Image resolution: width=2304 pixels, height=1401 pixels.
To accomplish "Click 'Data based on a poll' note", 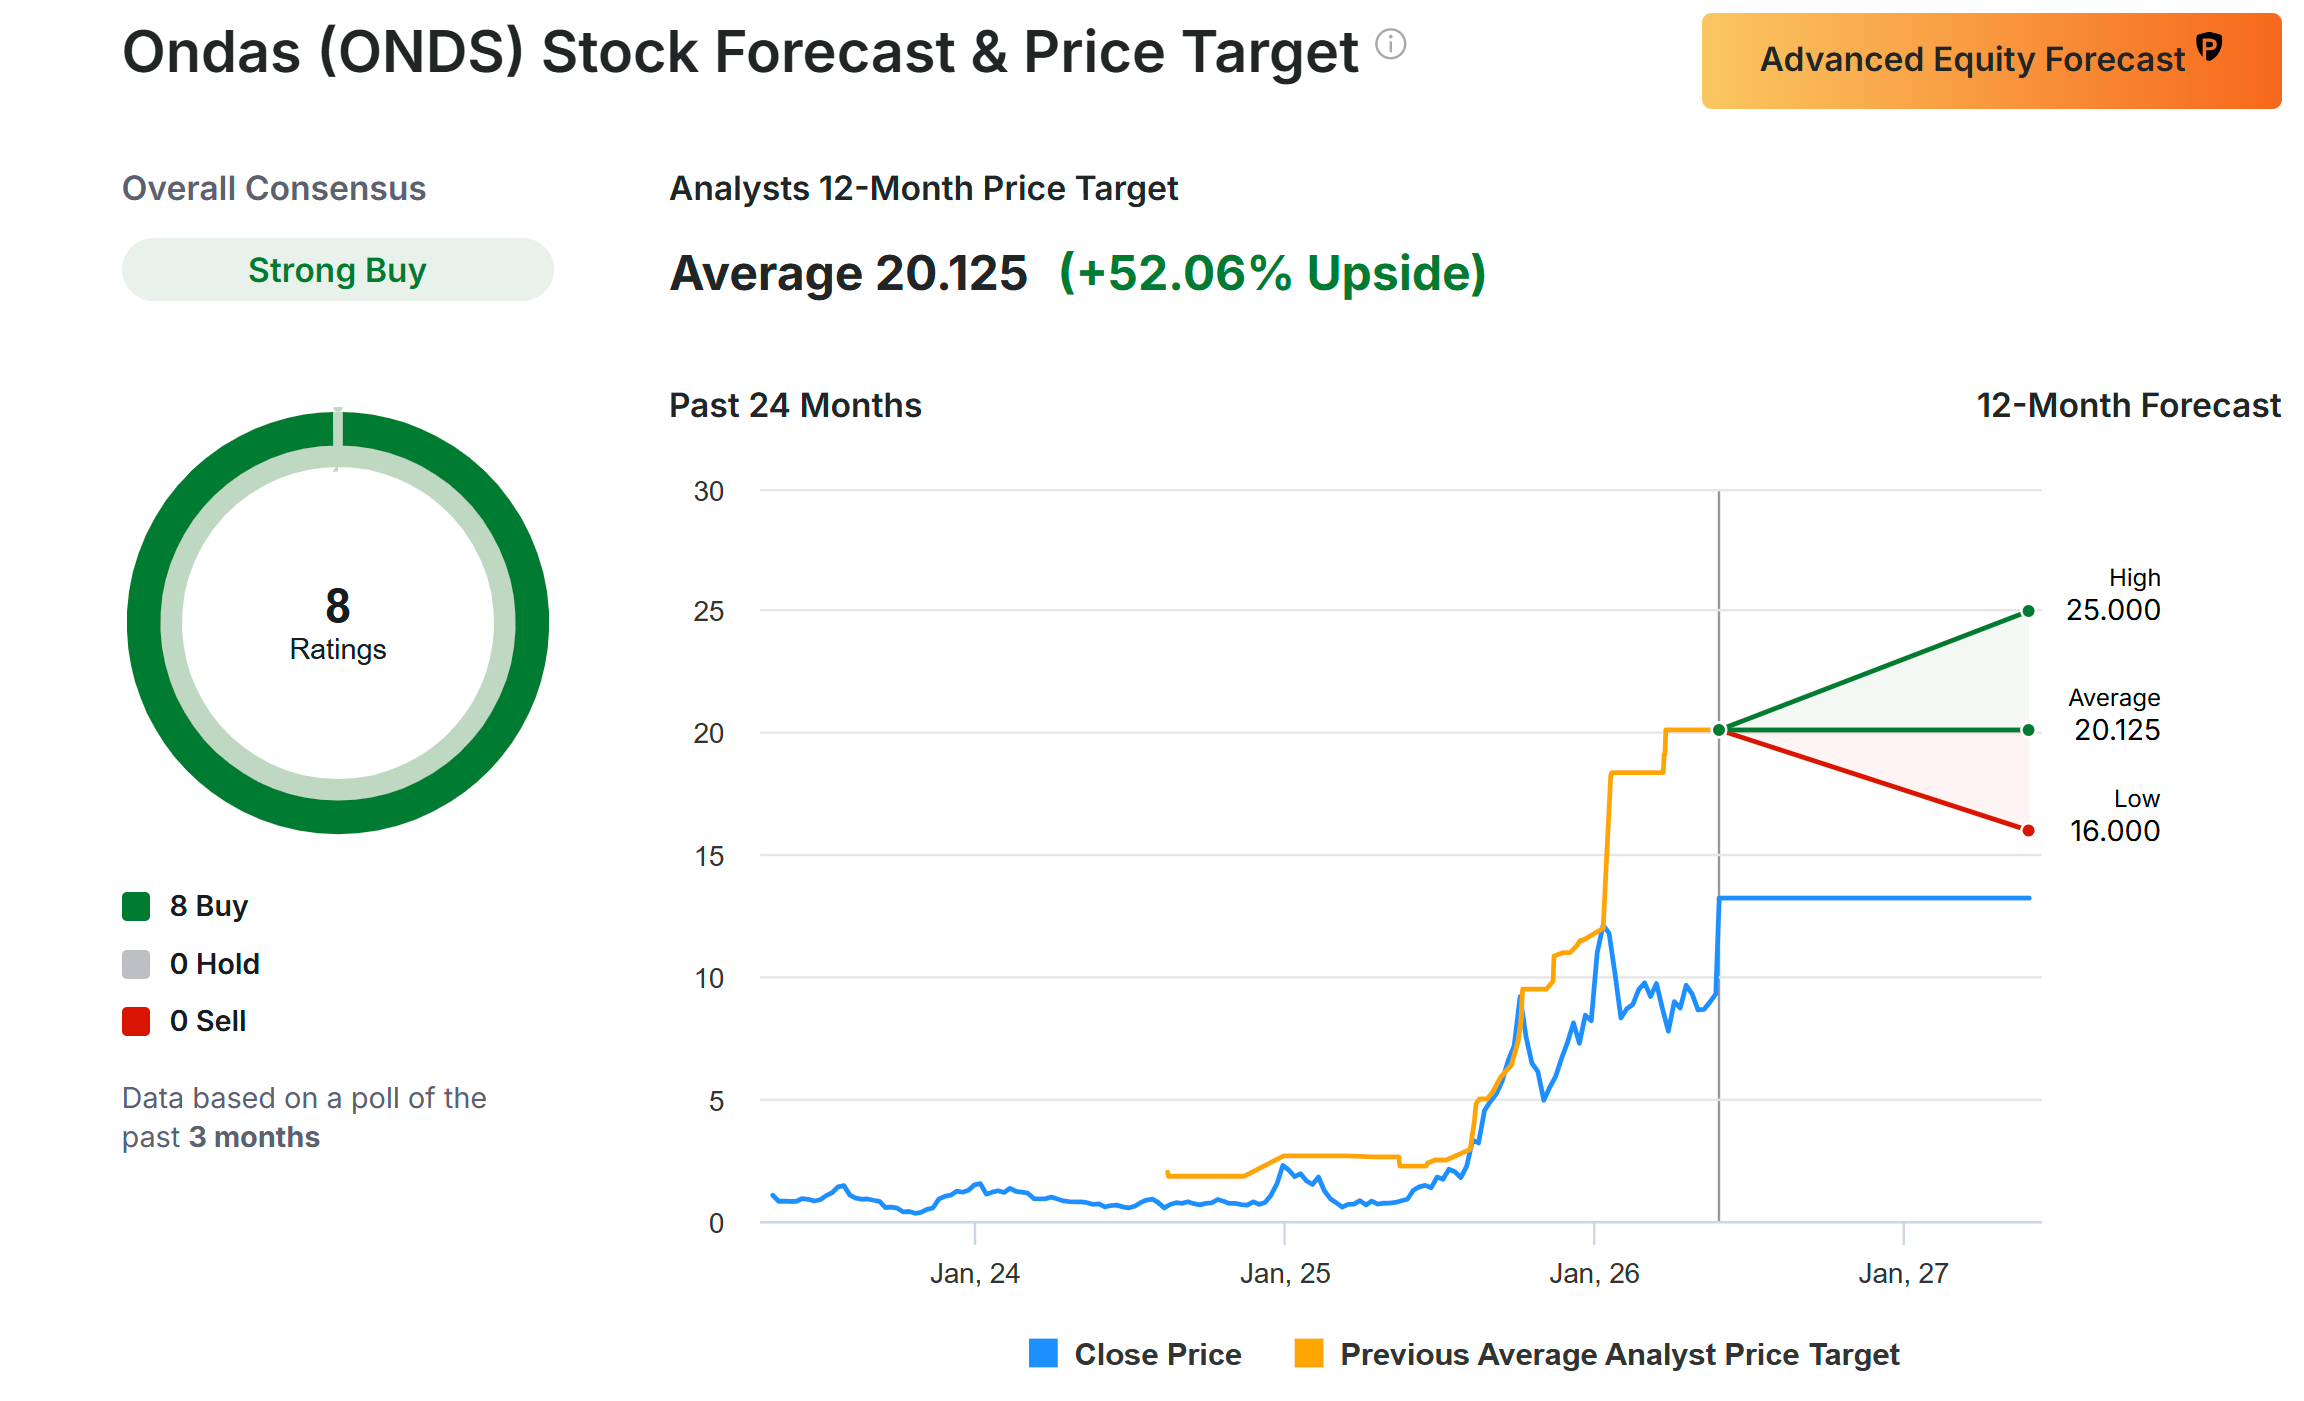I will (x=304, y=1117).
